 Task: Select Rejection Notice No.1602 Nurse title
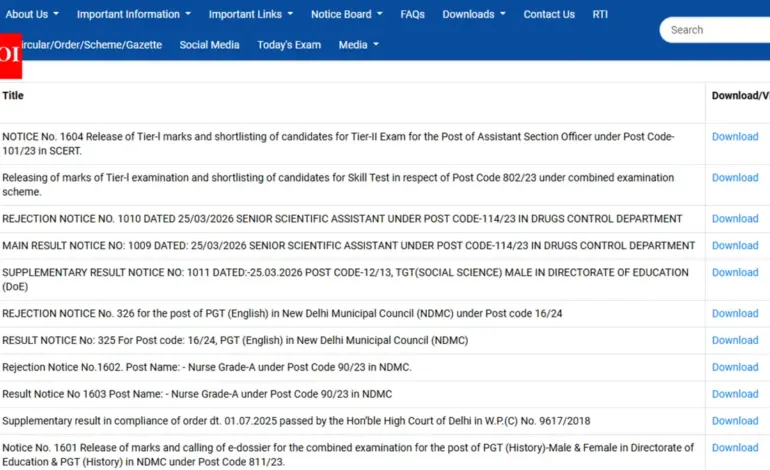pyautogui.click(x=207, y=367)
